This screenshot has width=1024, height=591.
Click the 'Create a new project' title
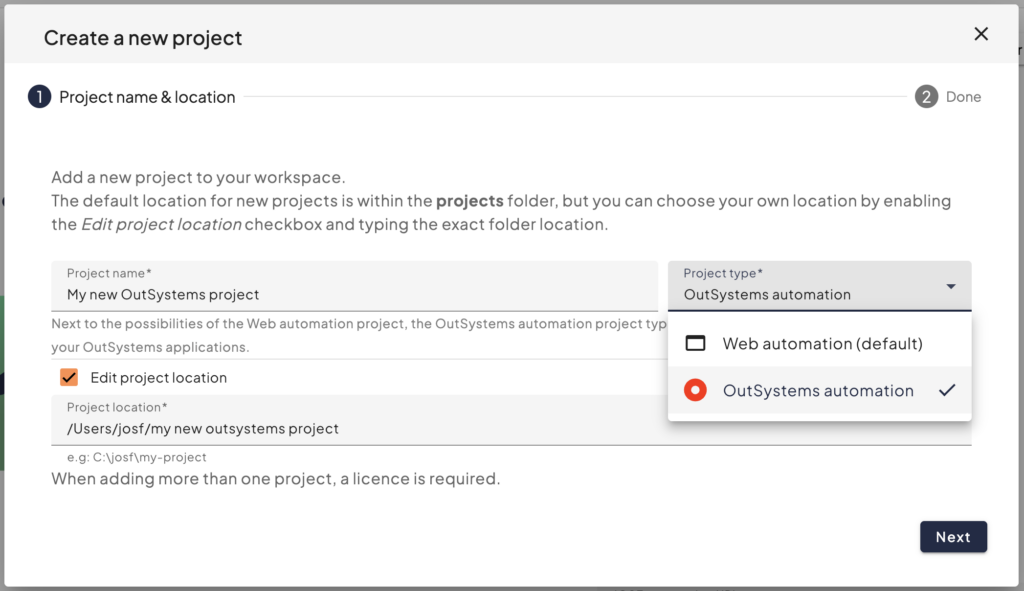(143, 39)
